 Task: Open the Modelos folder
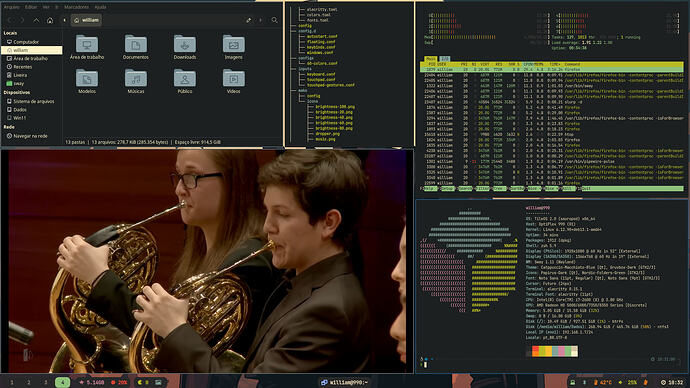pos(87,81)
